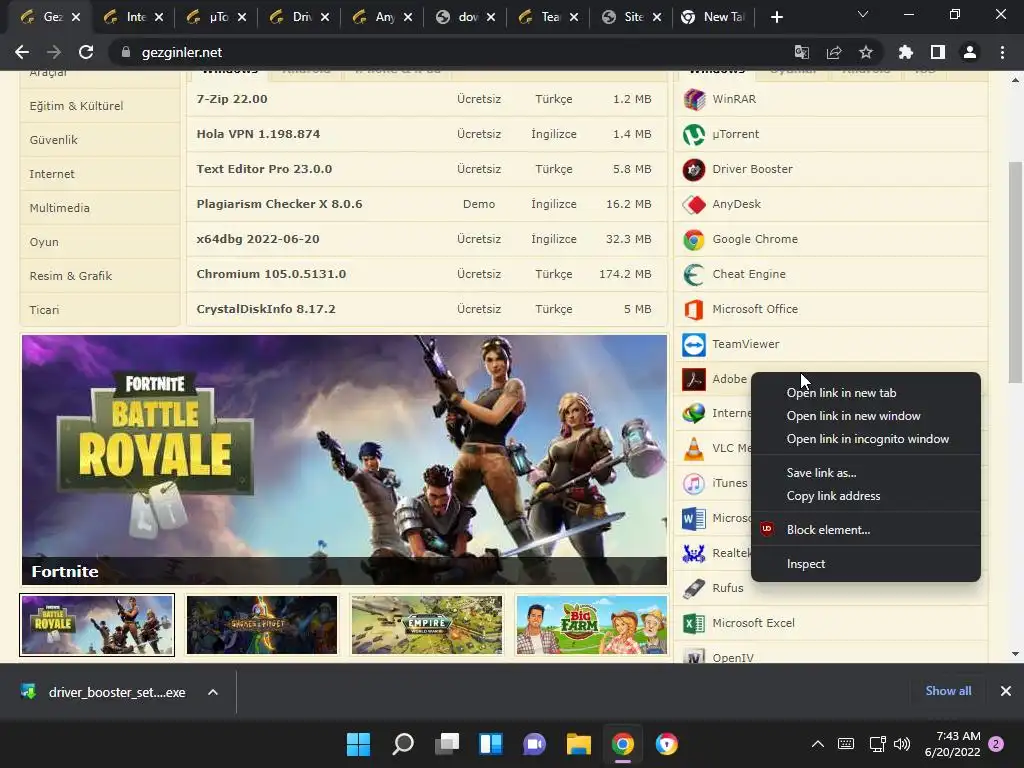Select the Big Farm thumbnail
1024x768 pixels.
592,625
